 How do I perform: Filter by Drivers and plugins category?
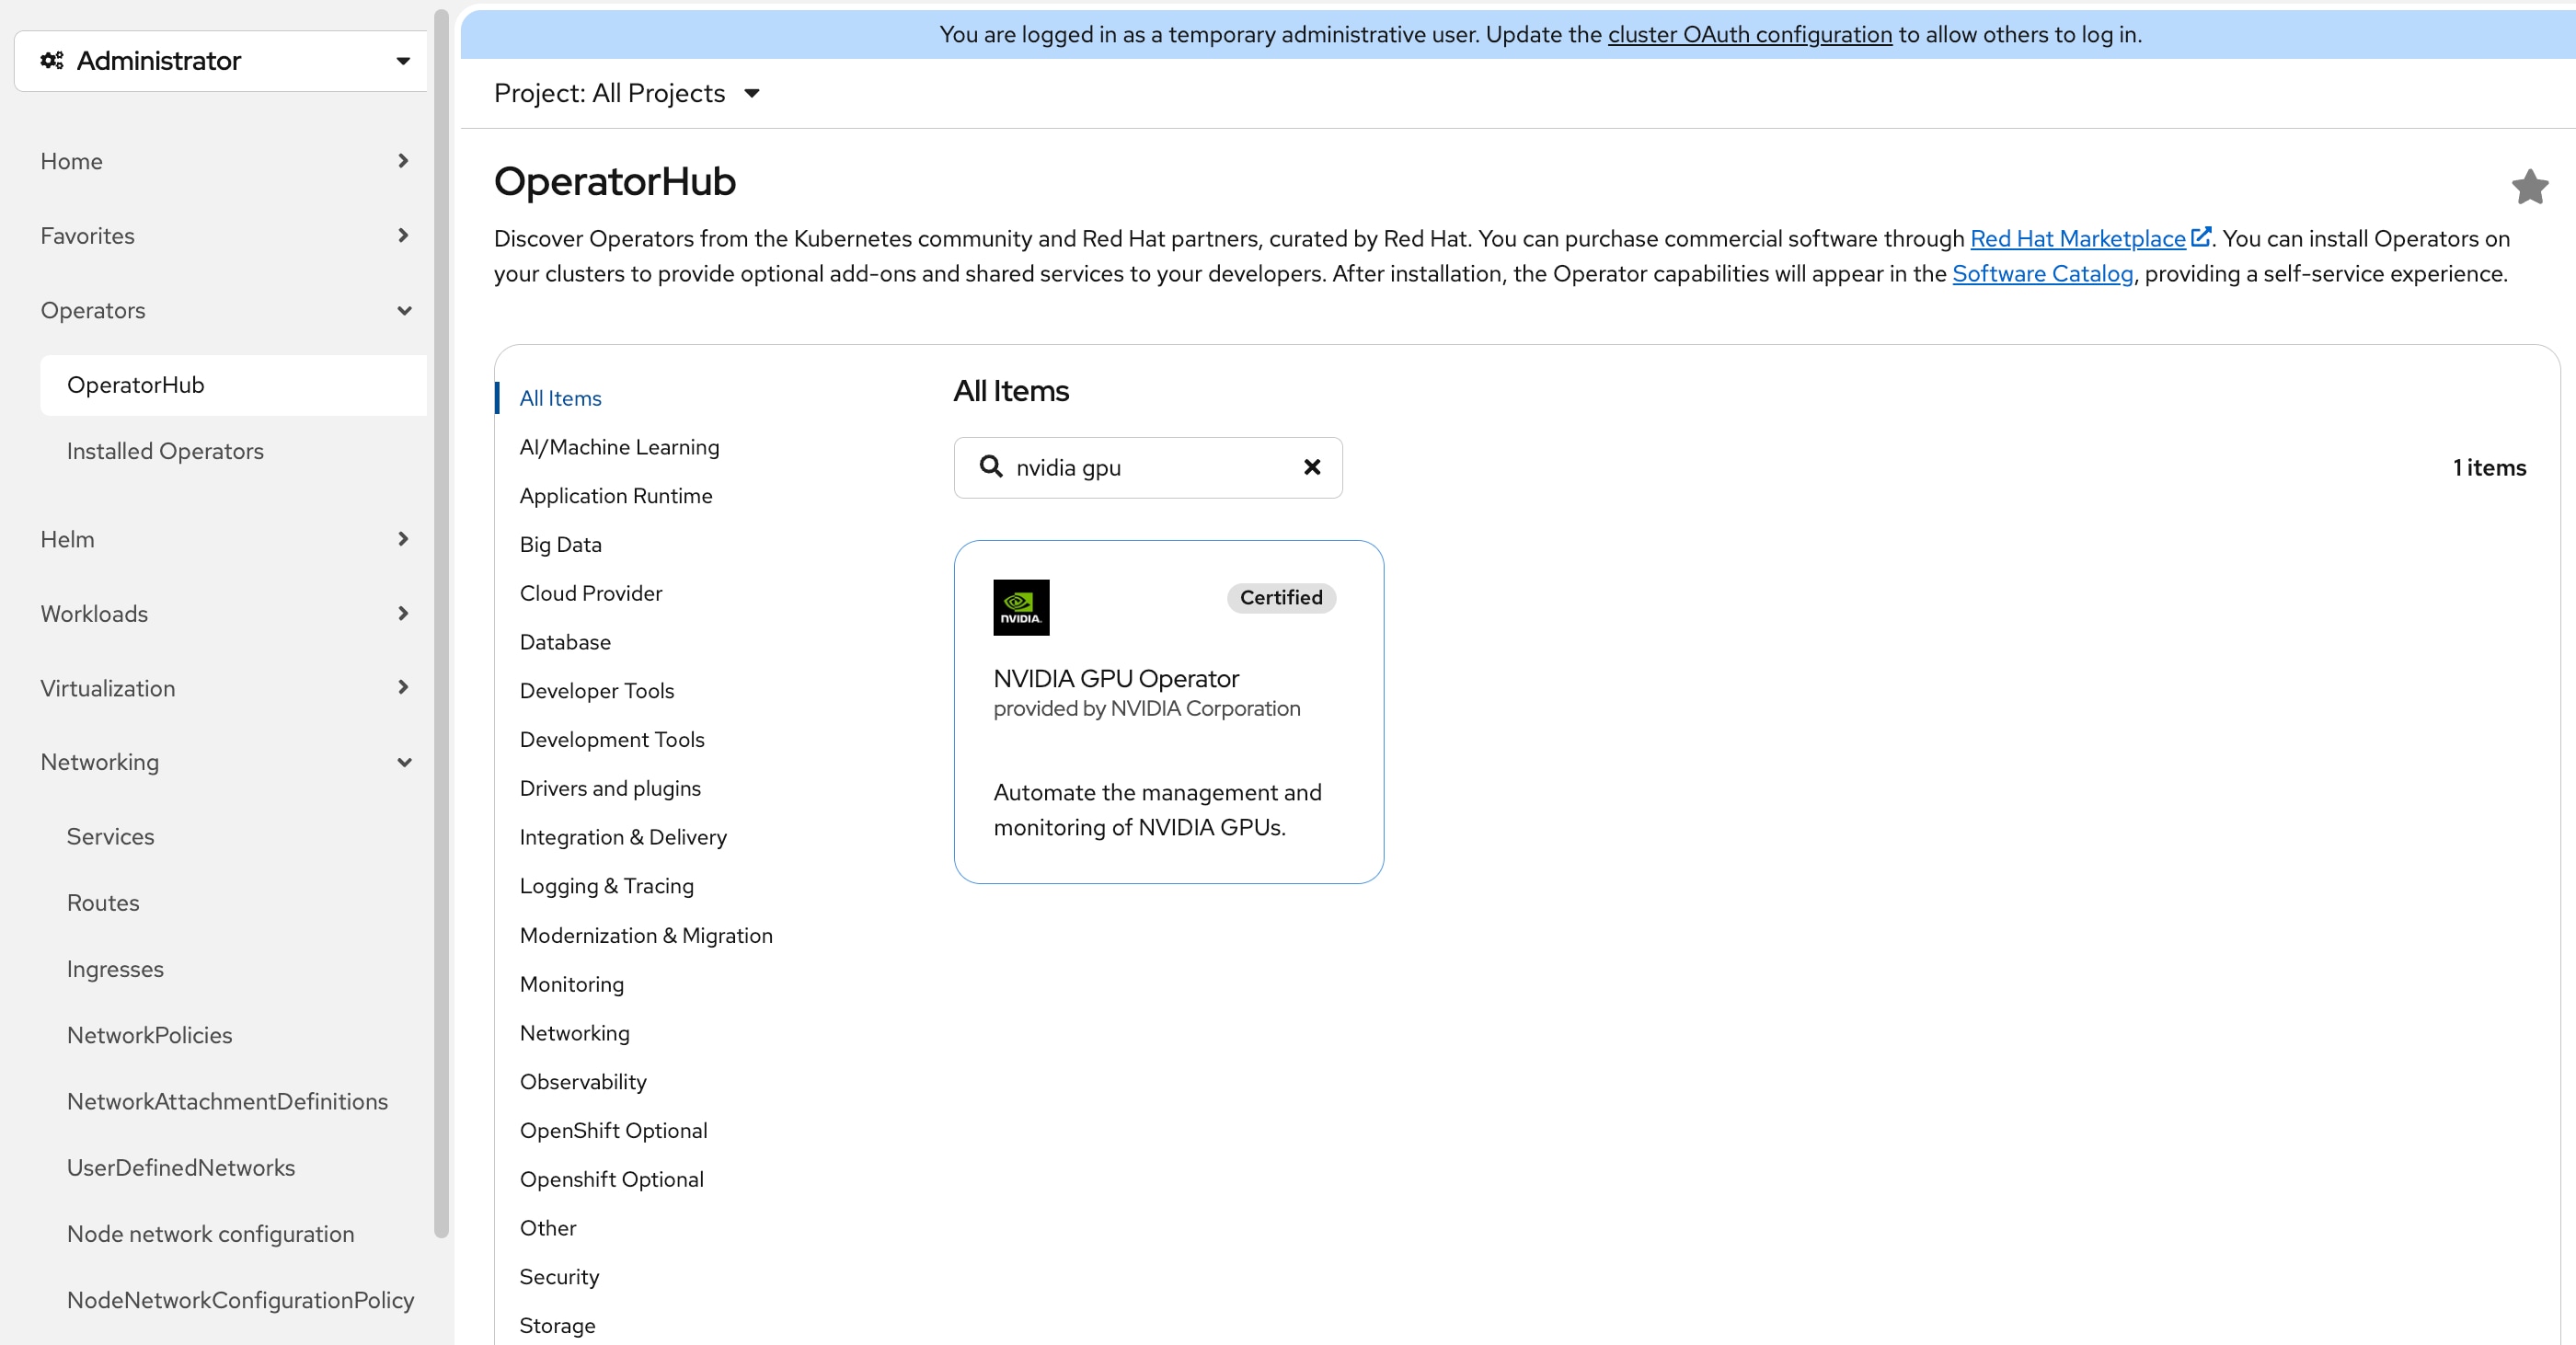pyautogui.click(x=610, y=788)
